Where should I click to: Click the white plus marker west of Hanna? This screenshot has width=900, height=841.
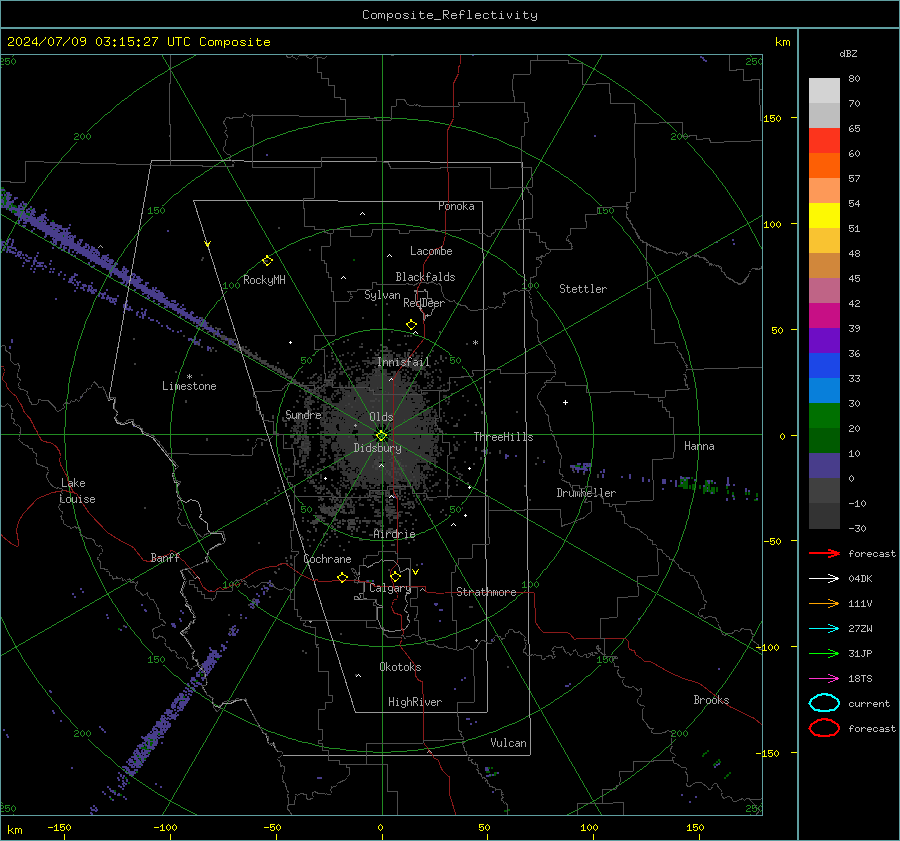565,402
